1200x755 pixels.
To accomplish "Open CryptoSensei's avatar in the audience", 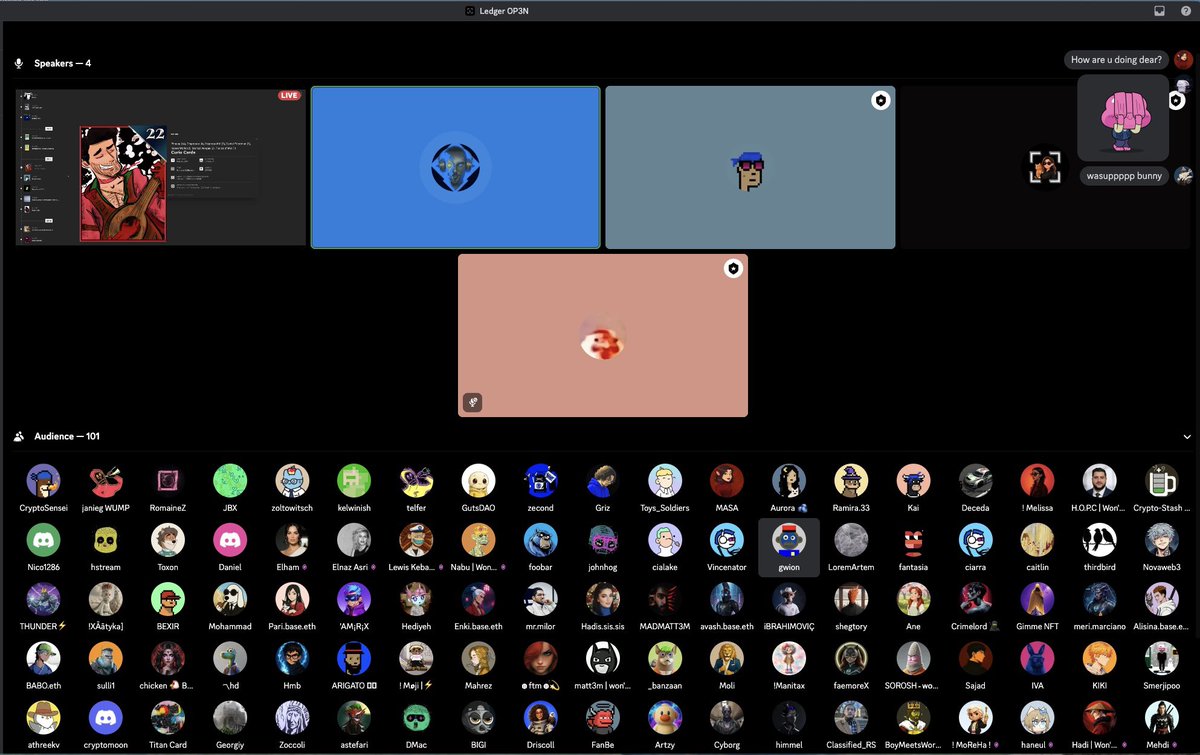I will 43,481.
